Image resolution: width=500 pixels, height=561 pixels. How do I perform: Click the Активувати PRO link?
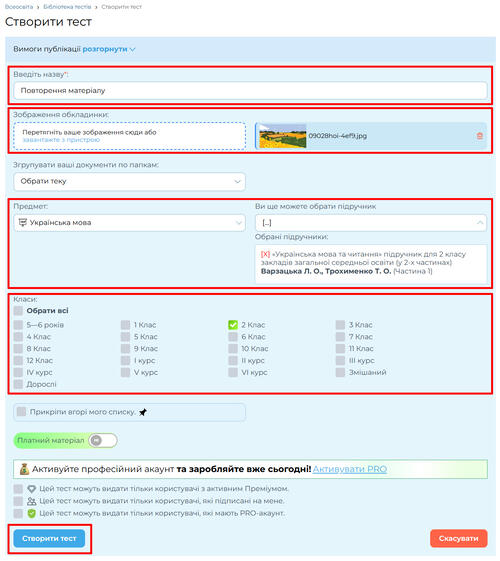(x=350, y=469)
